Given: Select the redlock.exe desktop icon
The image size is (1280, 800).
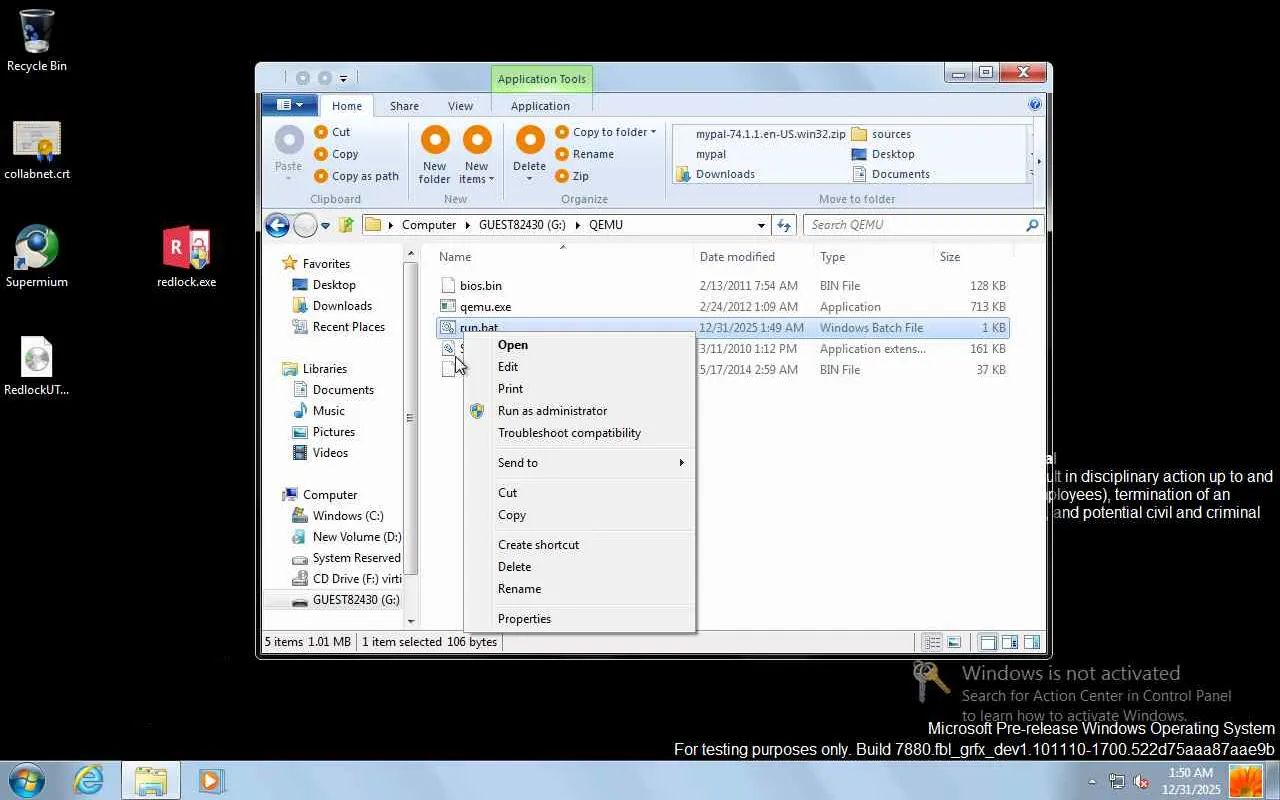Looking at the screenshot, I should click(186, 257).
